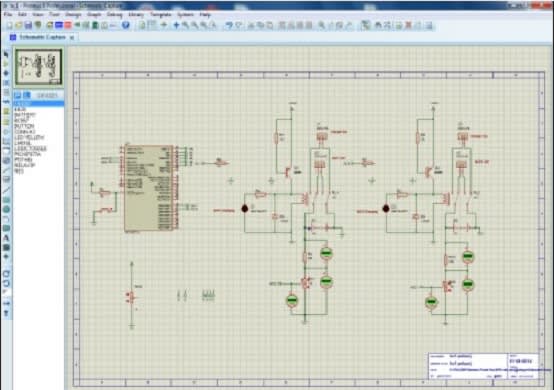The width and height of the screenshot is (554, 390).
Task: Click the L library manage button
Action: [x=27, y=95]
